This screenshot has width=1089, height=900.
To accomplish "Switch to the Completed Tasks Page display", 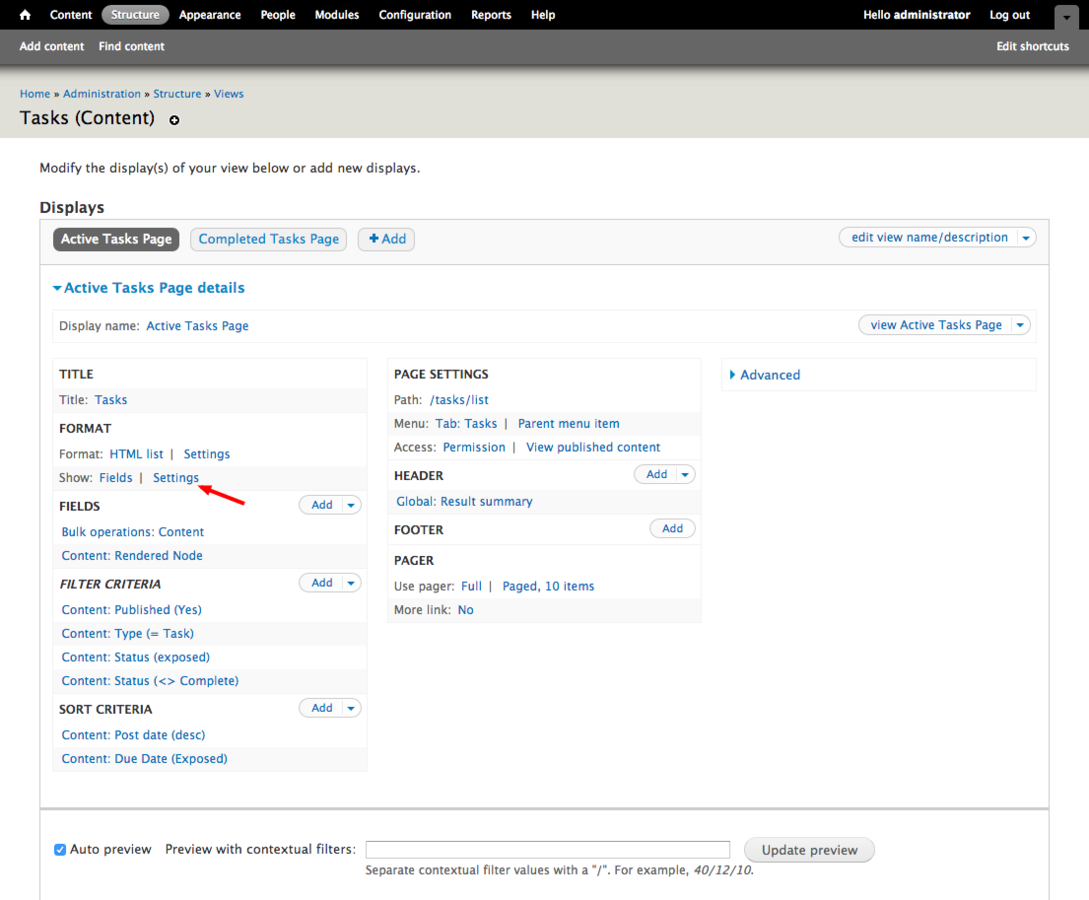I will pos(269,239).
